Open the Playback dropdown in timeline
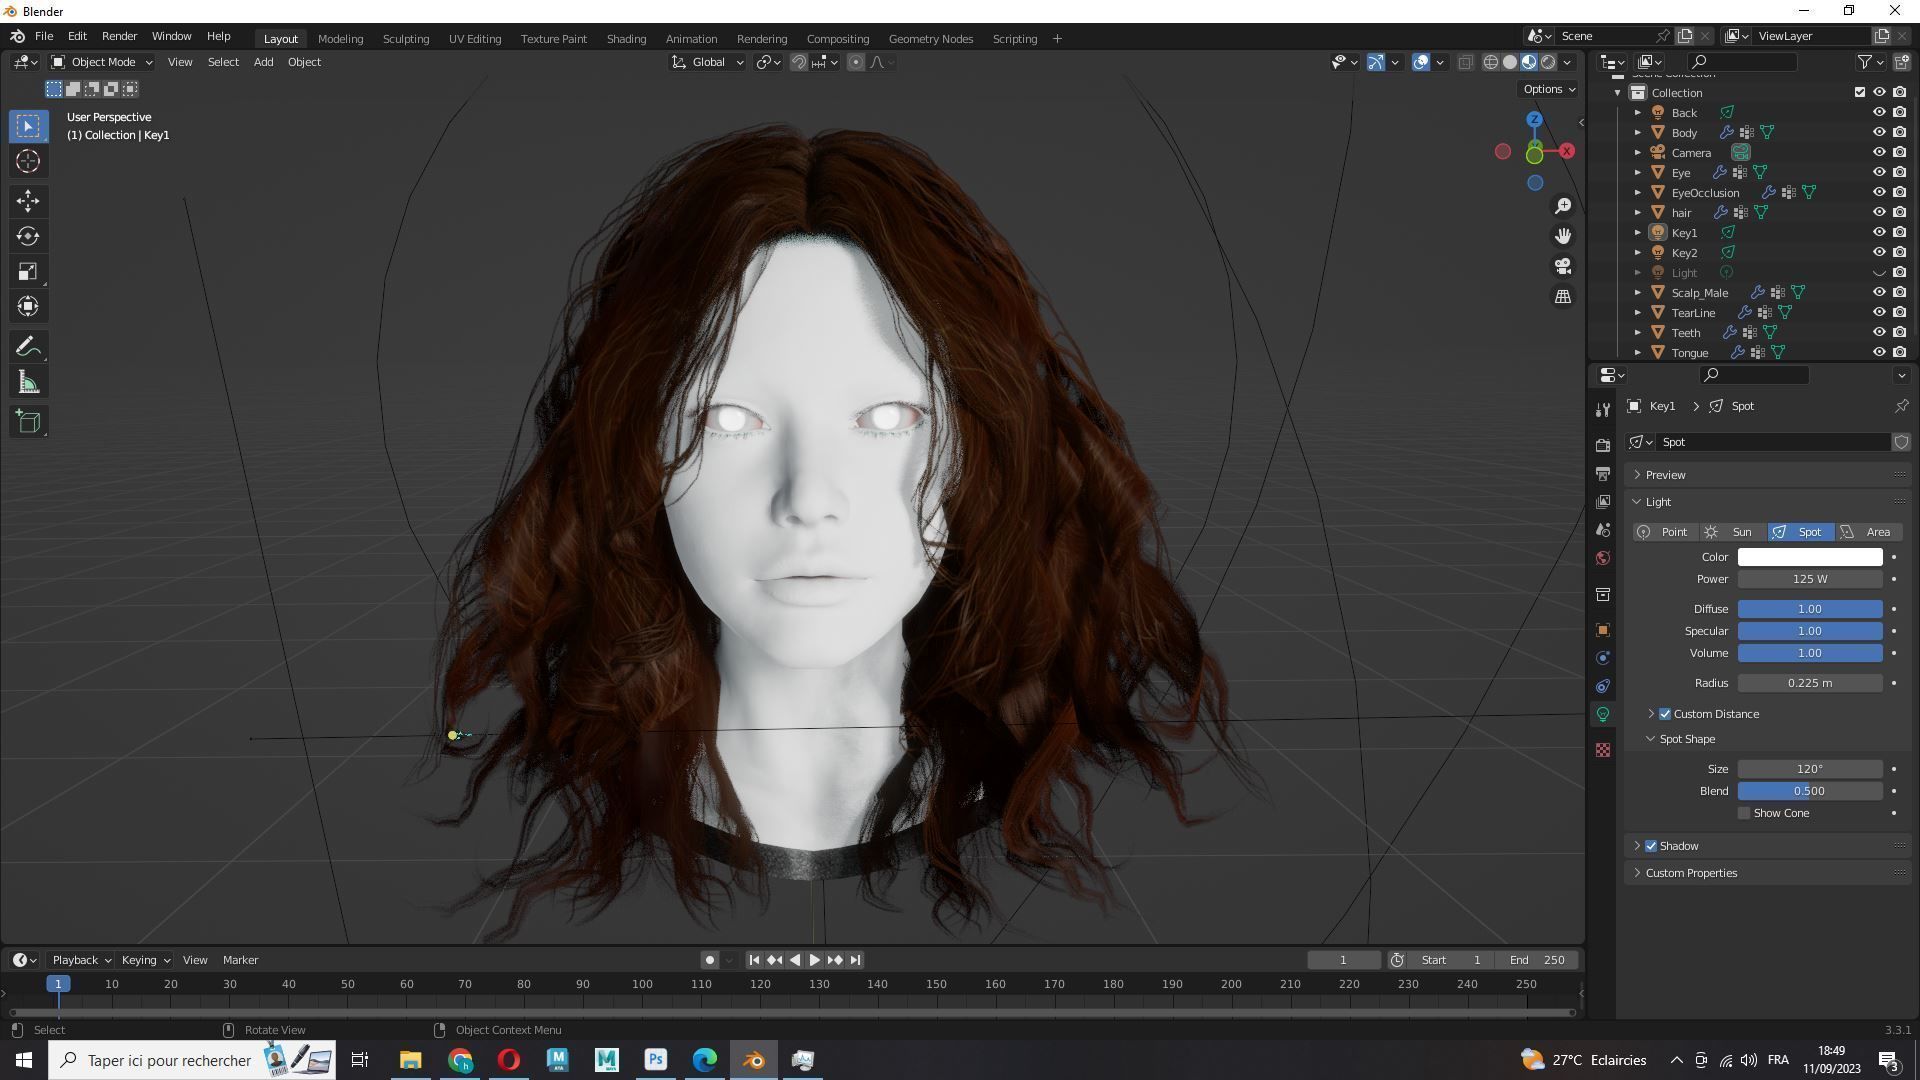This screenshot has height=1080, width=1920. click(x=80, y=960)
